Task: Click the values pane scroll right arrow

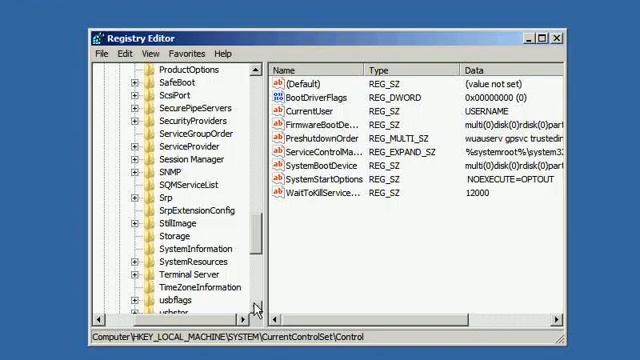Action: click(x=557, y=319)
